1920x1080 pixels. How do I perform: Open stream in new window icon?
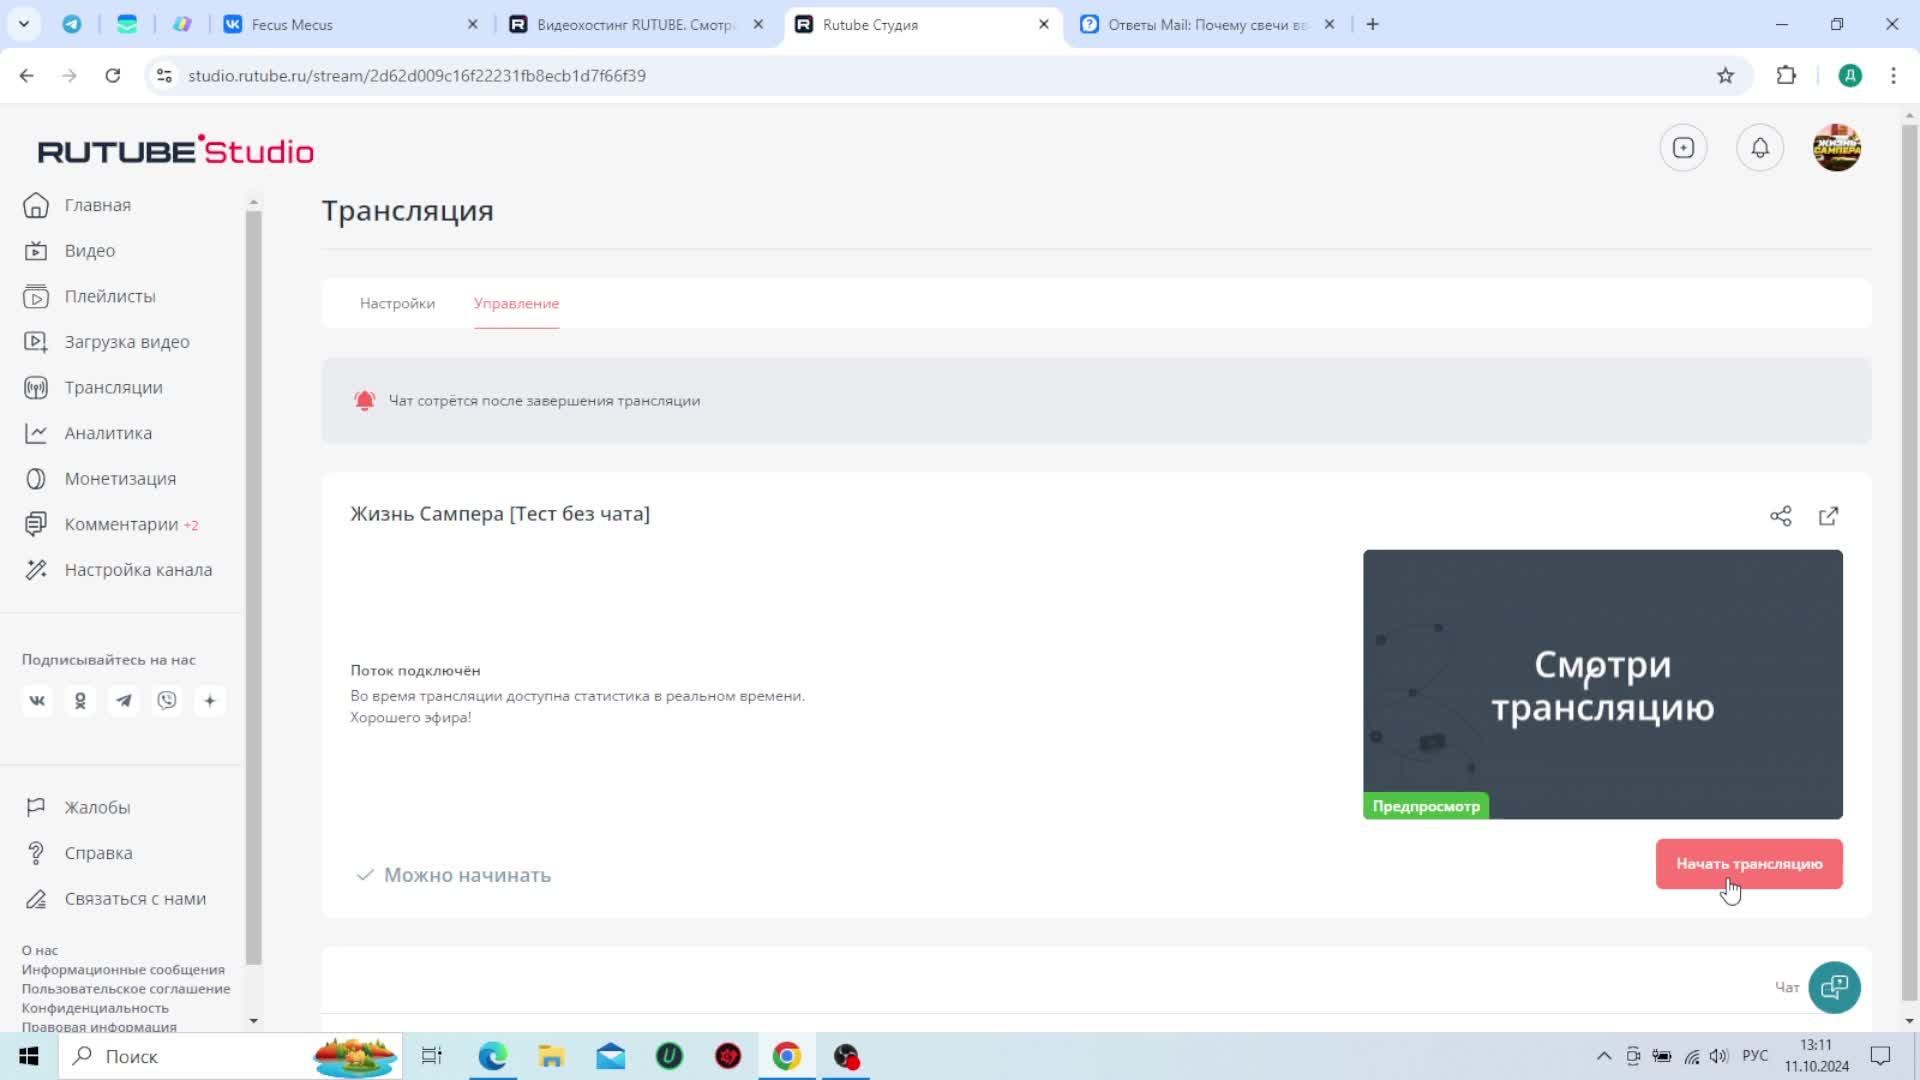point(1828,516)
